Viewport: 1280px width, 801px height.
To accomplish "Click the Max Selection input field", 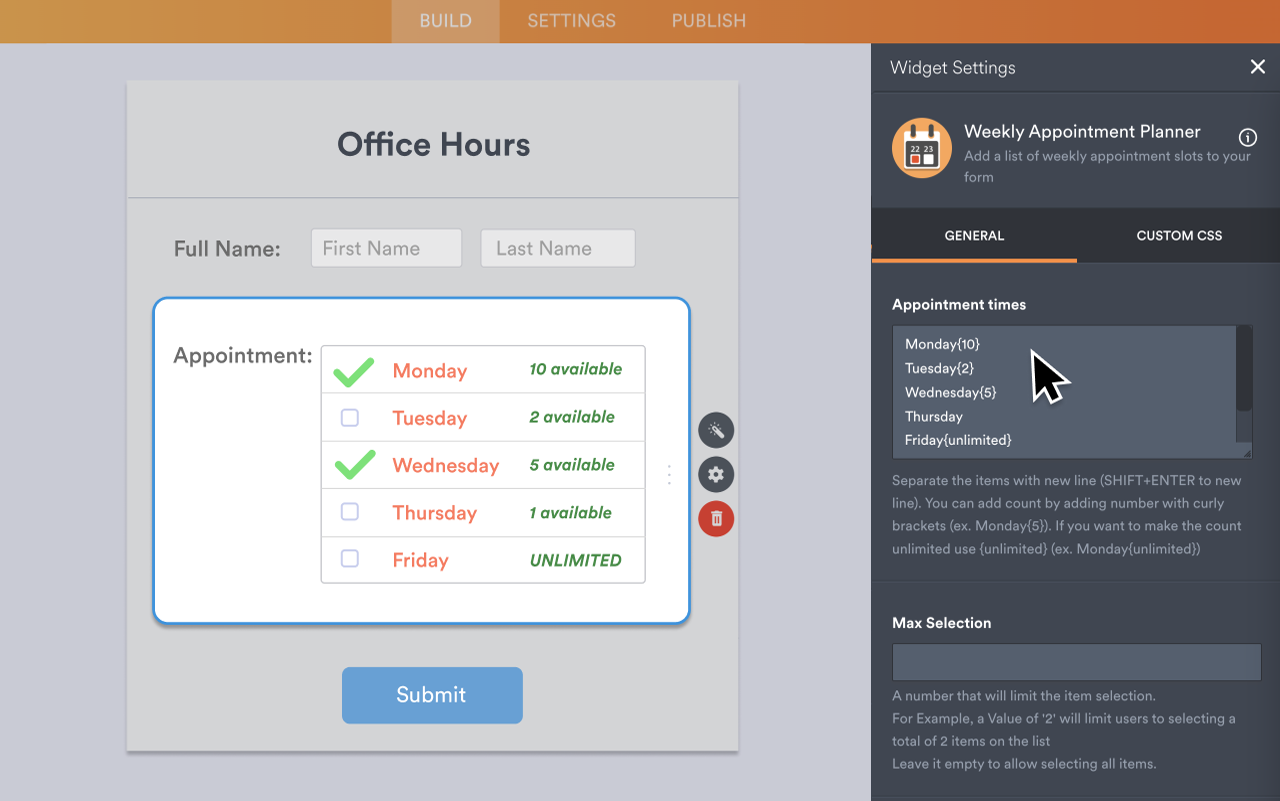I will pos(1075,661).
